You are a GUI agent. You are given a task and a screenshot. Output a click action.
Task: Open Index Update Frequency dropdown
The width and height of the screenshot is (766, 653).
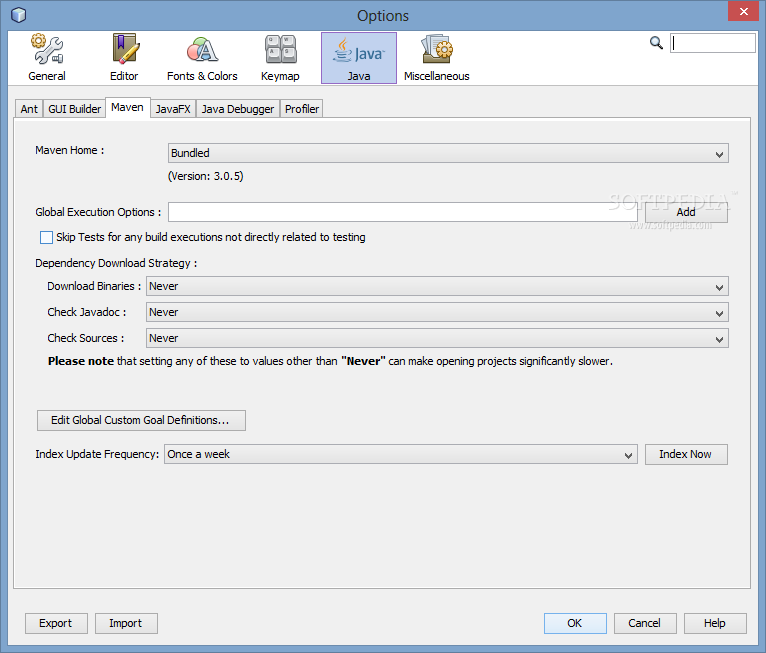point(401,454)
